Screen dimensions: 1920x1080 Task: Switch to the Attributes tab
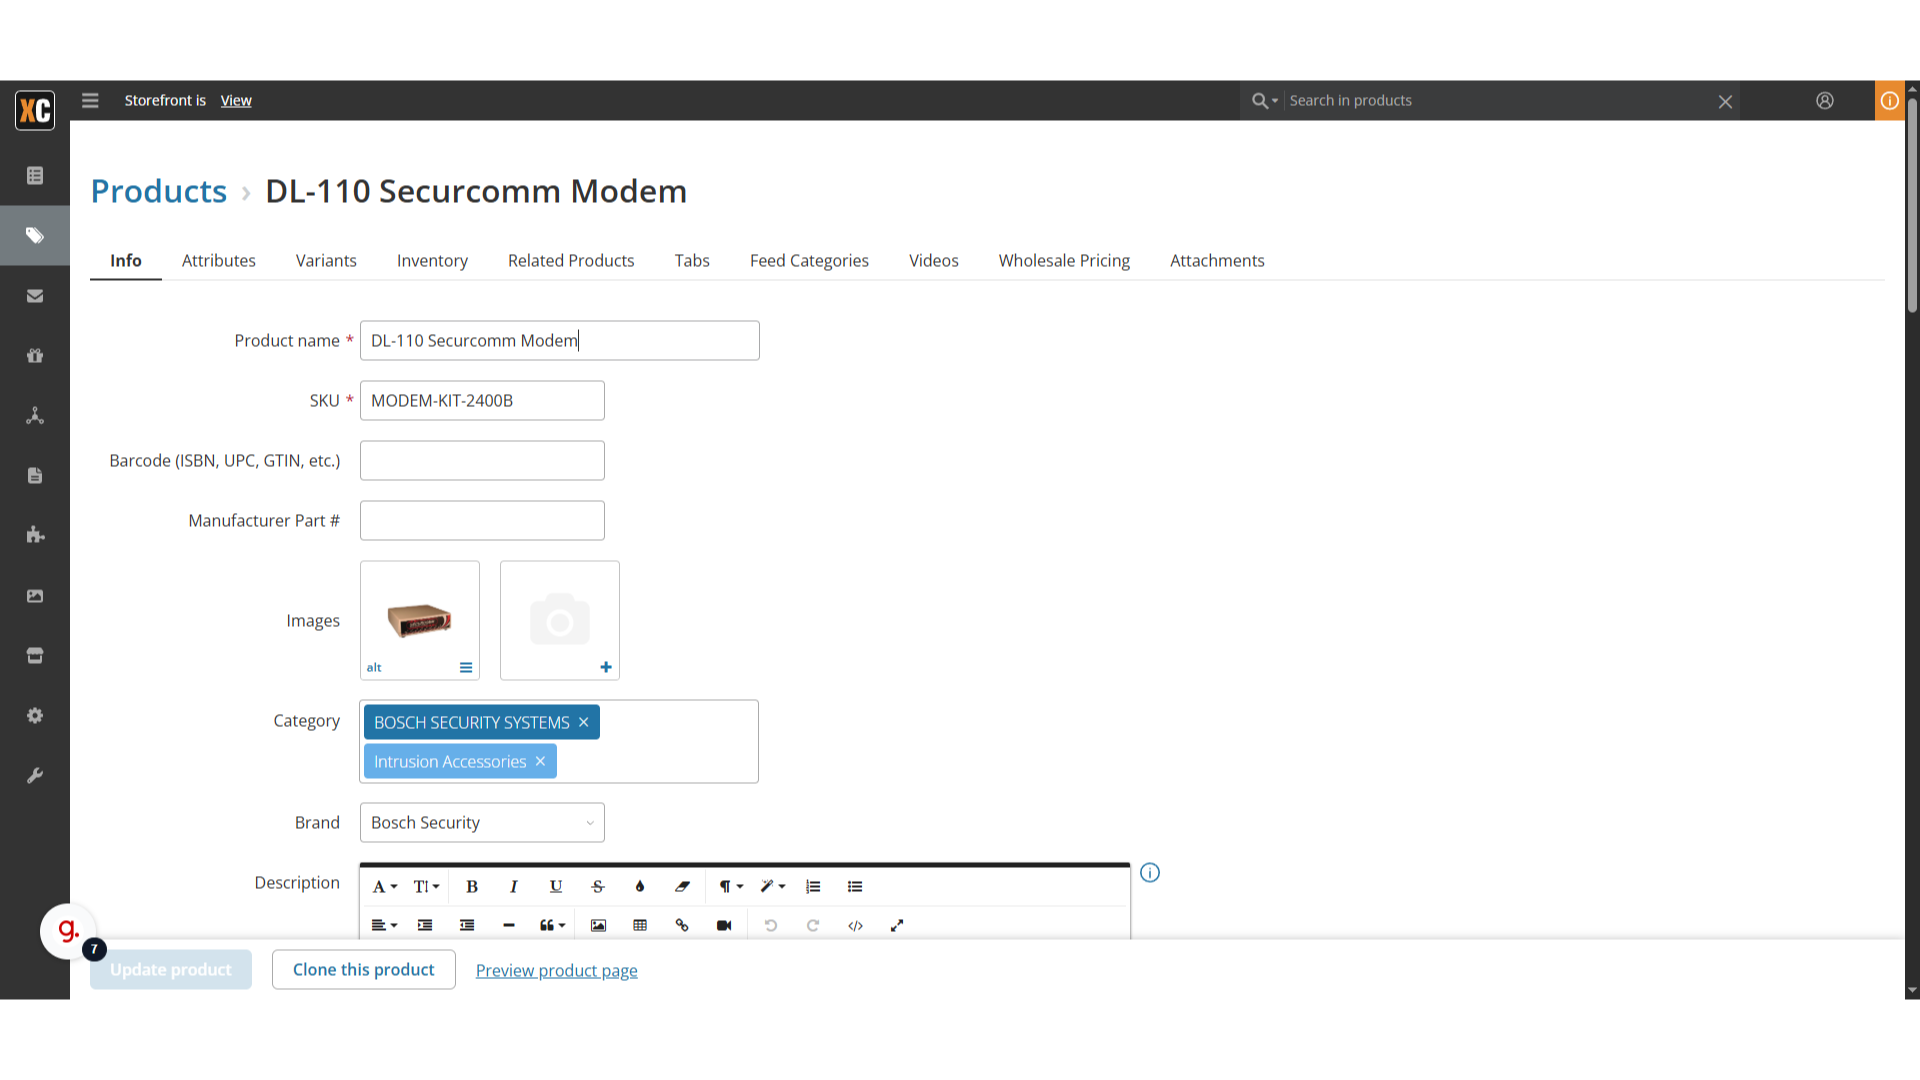tap(219, 260)
